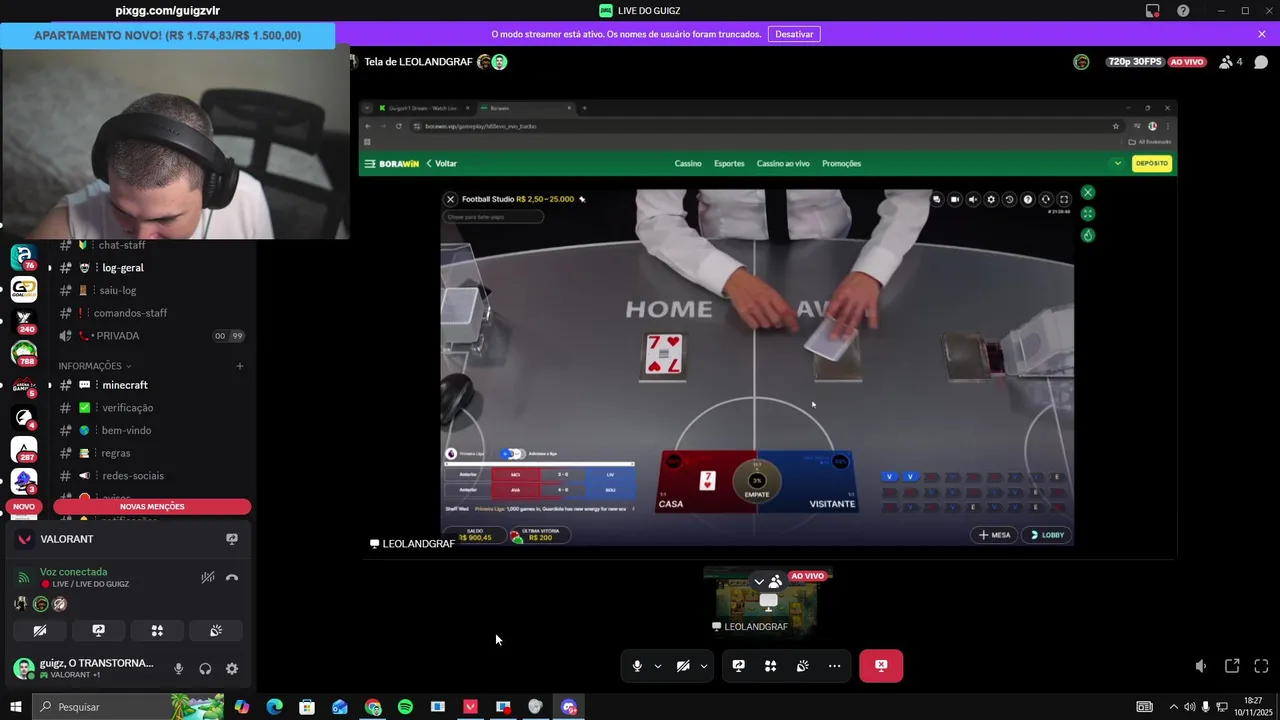This screenshot has width=1280, height=720.
Task: Adjust stream volume speaker icon
Action: (x=1200, y=666)
